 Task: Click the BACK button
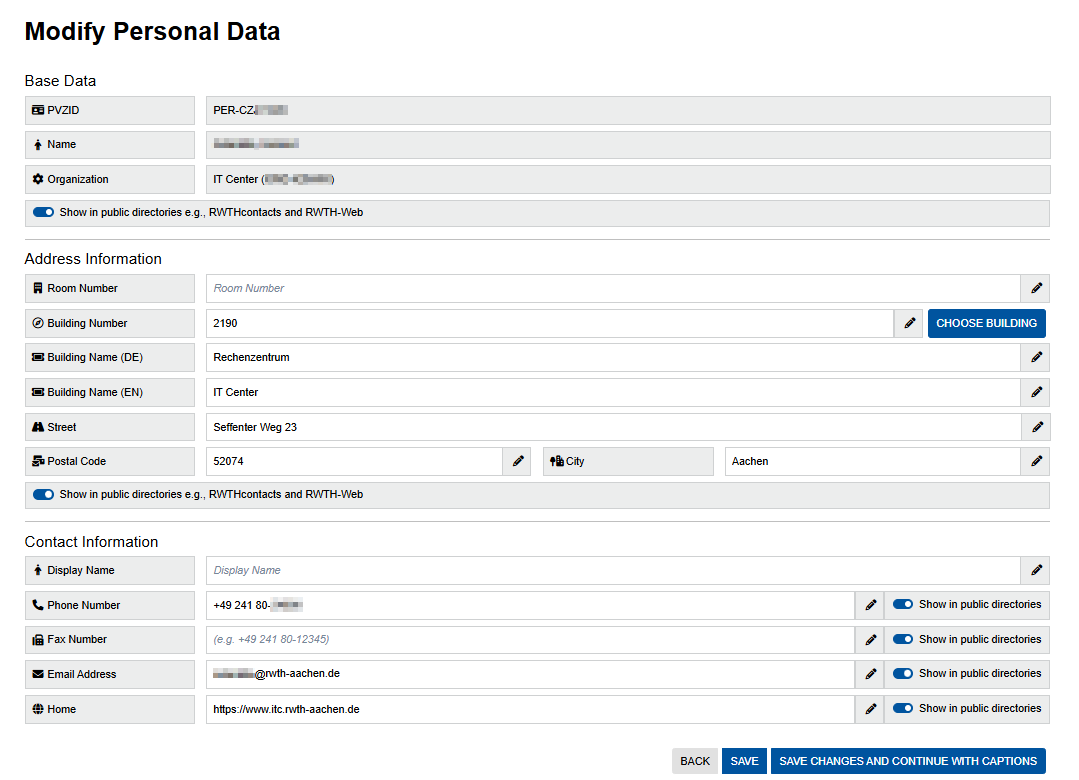pyautogui.click(x=695, y=761)
